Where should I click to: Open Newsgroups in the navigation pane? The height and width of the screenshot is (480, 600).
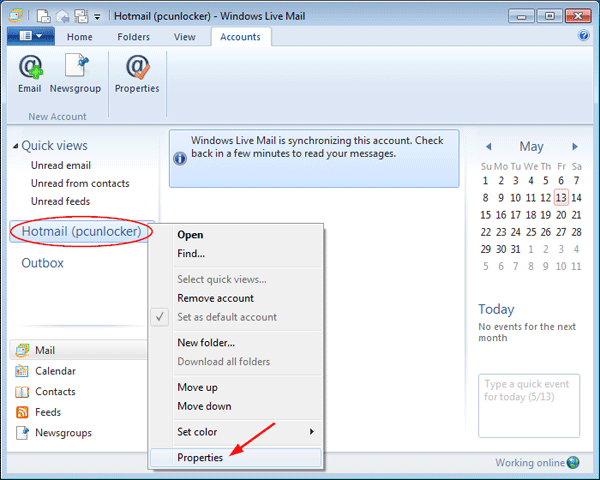[63, 433]
